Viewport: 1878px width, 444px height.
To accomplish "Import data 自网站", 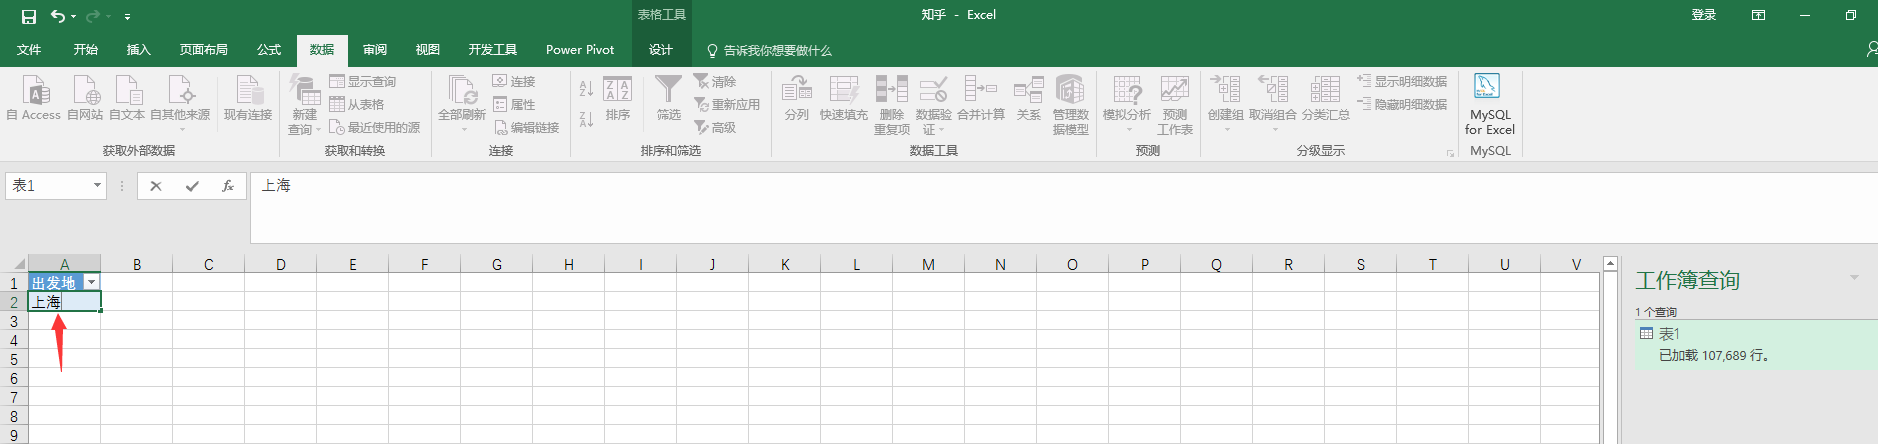I will [85, 98].
